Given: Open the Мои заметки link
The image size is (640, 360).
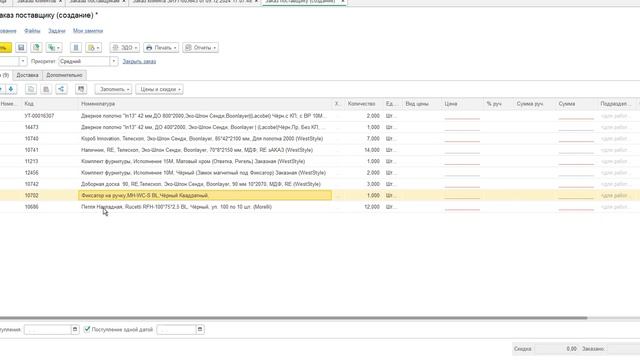Looking at the screenshot, I should (88, 31).
